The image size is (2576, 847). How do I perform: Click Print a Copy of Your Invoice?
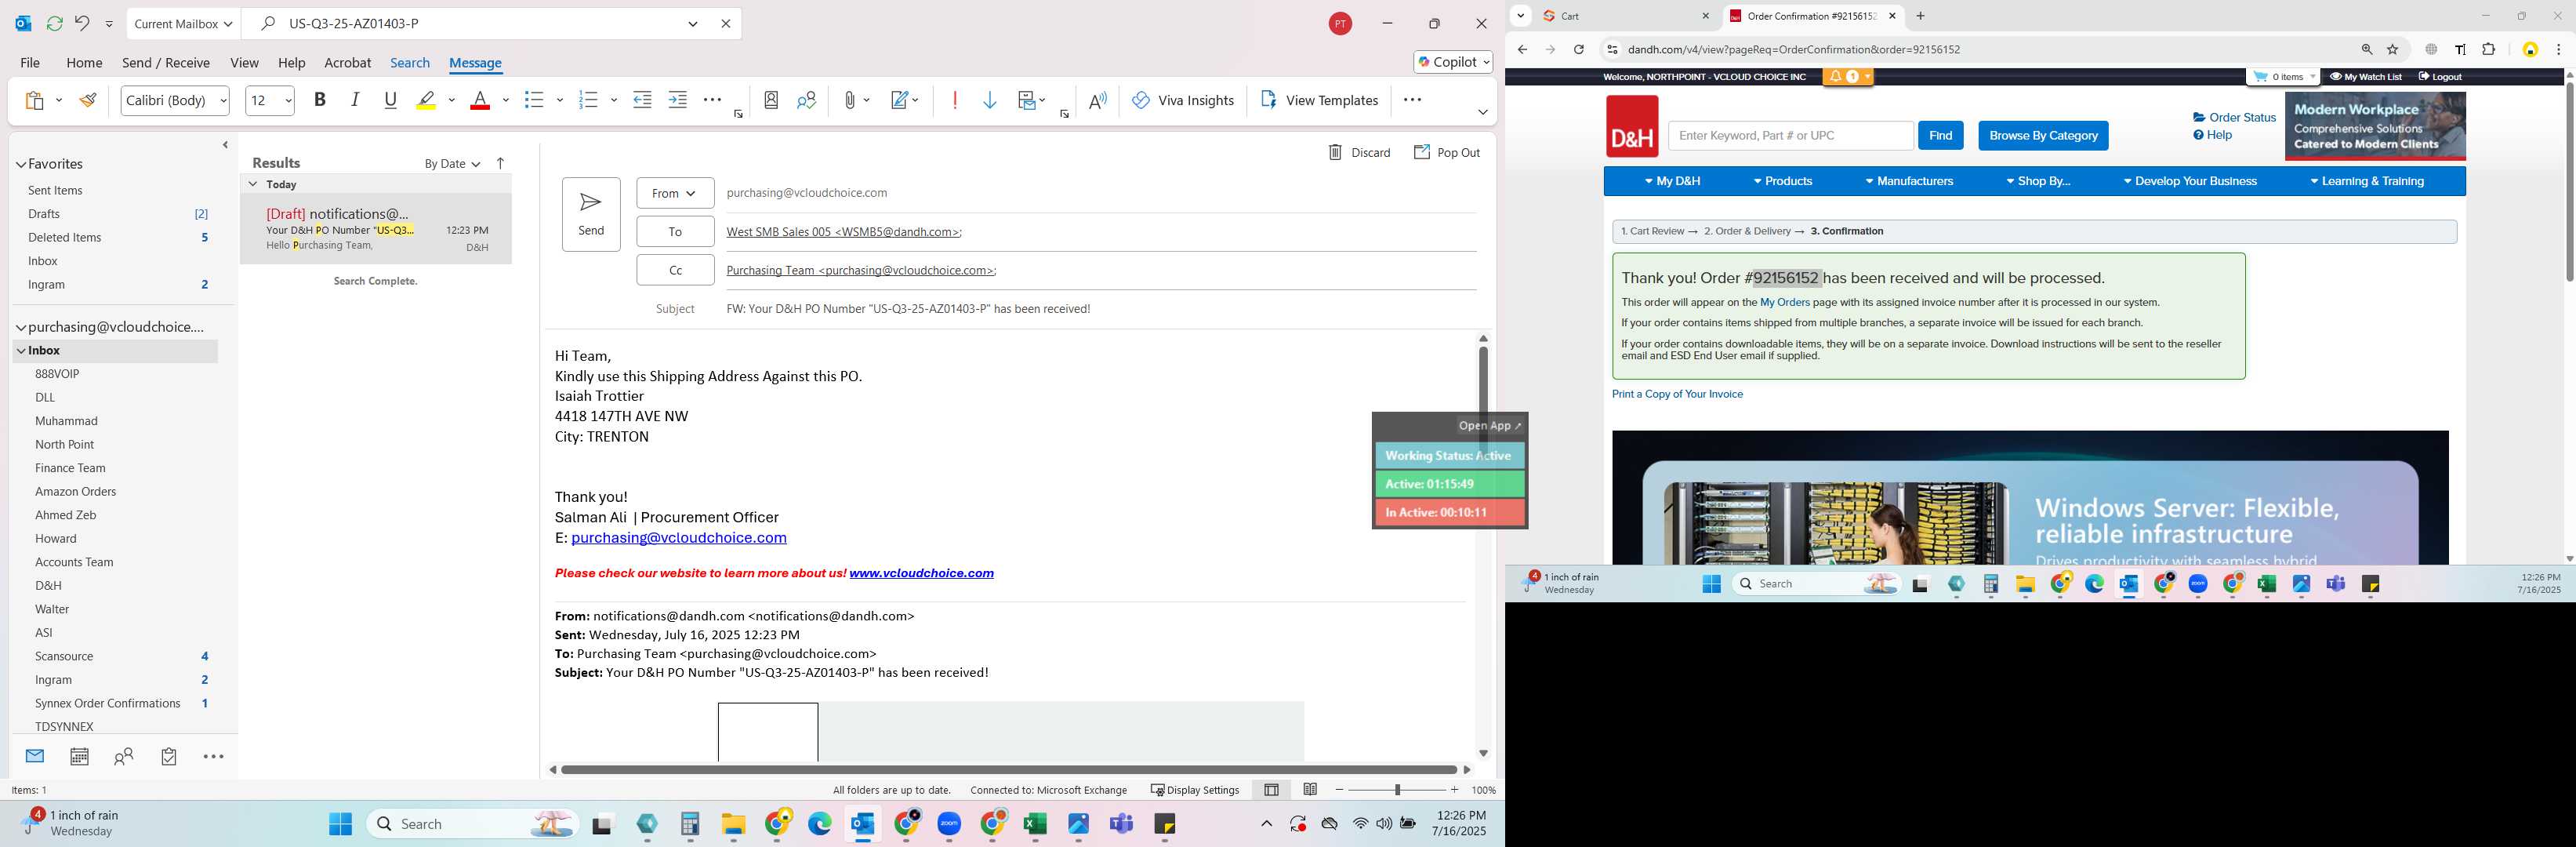coord(1677,394)
